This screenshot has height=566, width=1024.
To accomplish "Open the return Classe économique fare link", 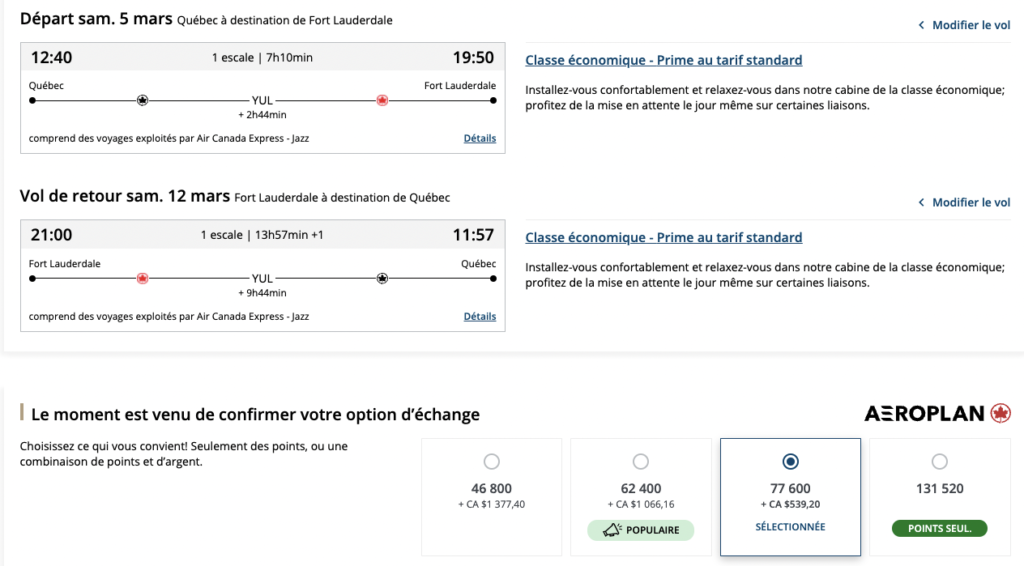I will [663, 238].
